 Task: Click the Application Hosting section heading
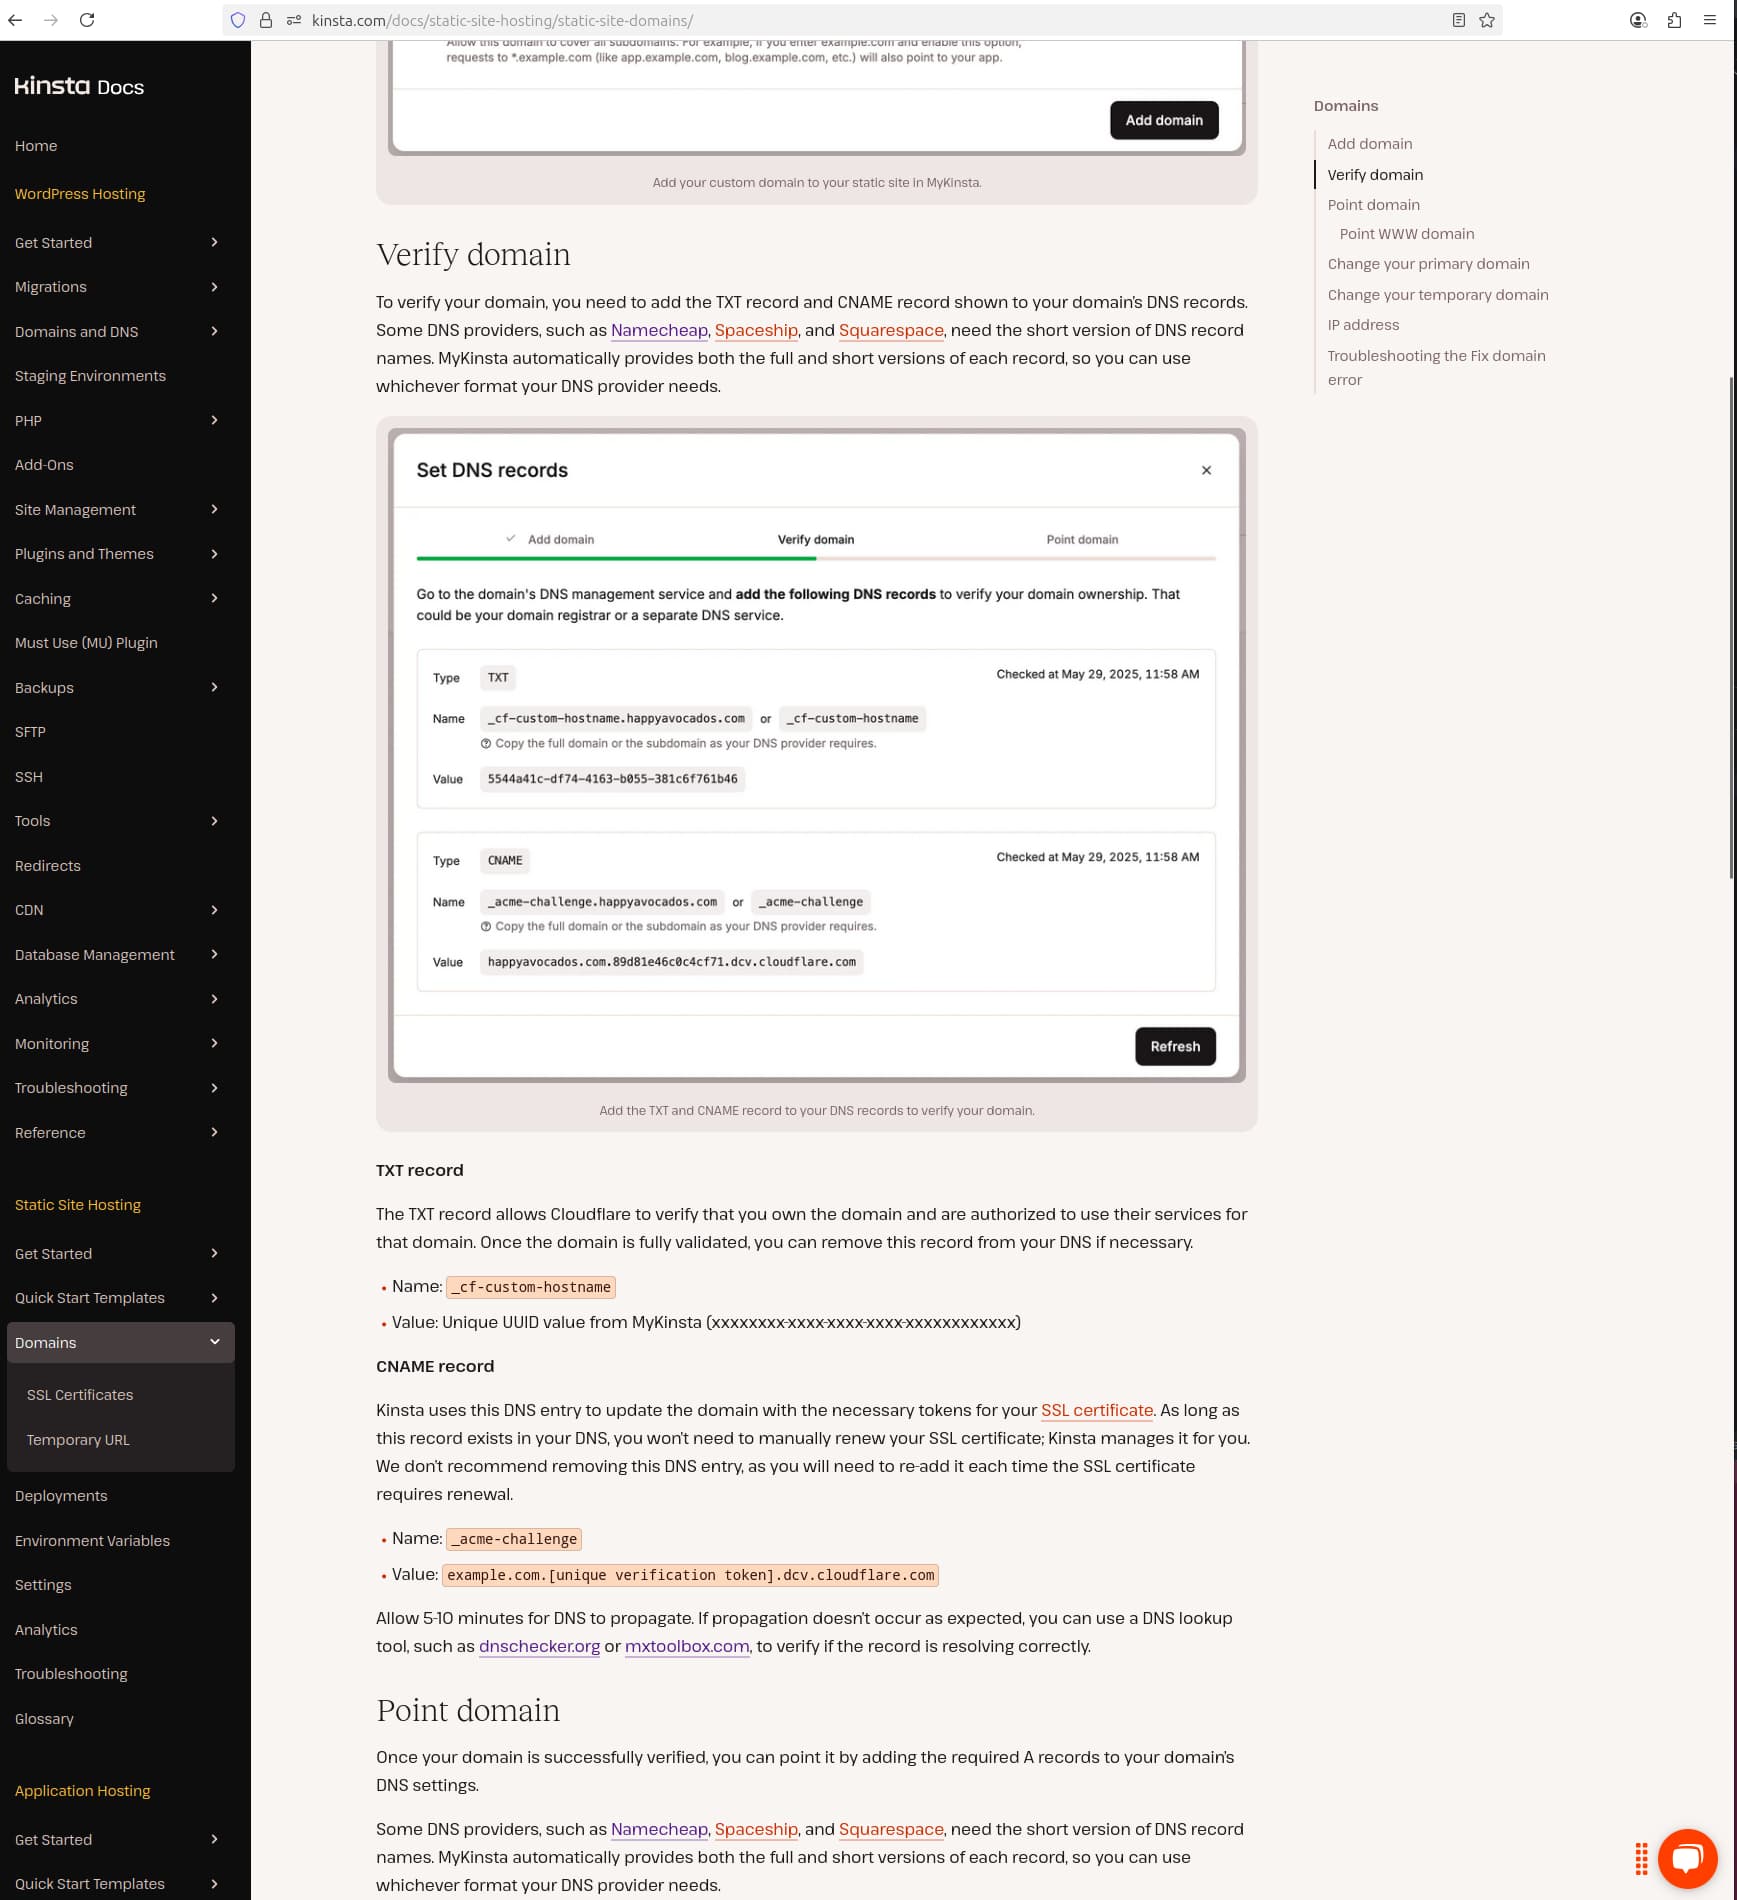83,1791
